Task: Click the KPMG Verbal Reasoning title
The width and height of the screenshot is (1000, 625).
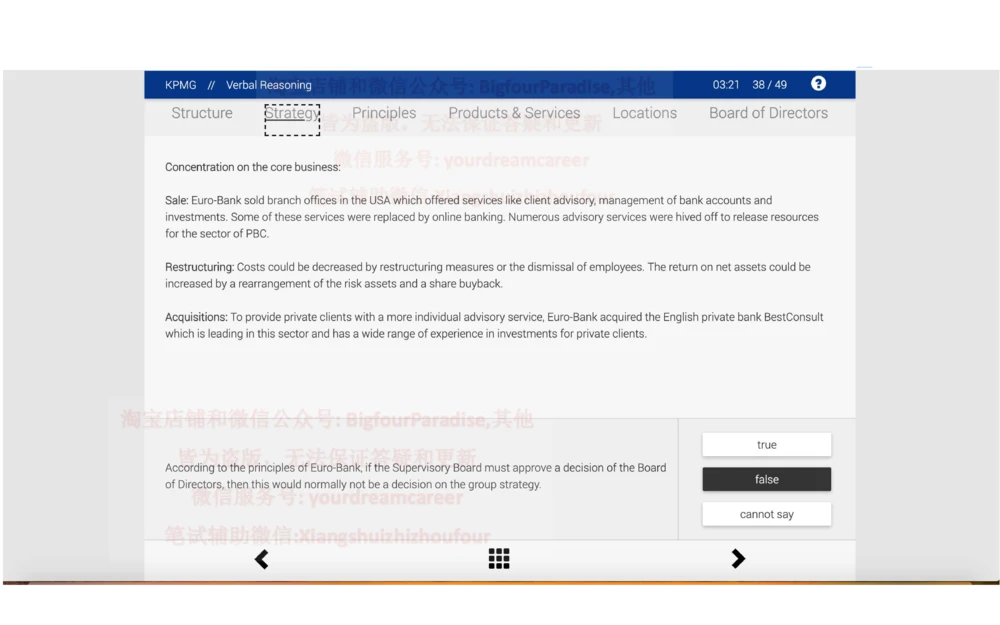Action: (x=238, y=85)
